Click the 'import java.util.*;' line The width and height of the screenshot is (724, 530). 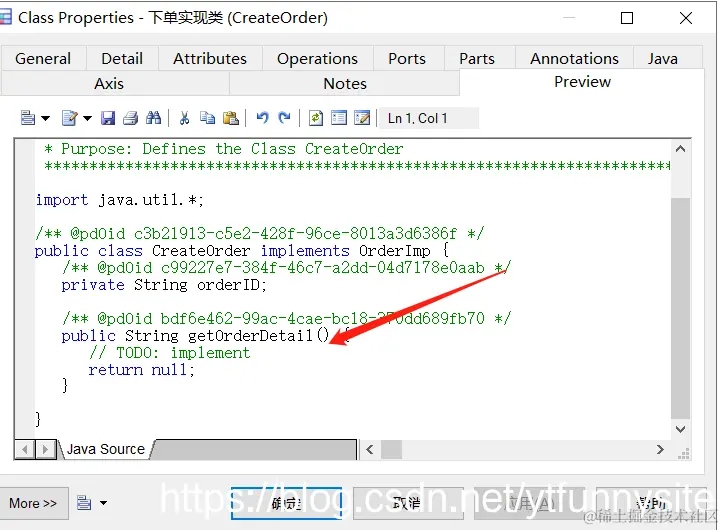(x=120, y=200)
